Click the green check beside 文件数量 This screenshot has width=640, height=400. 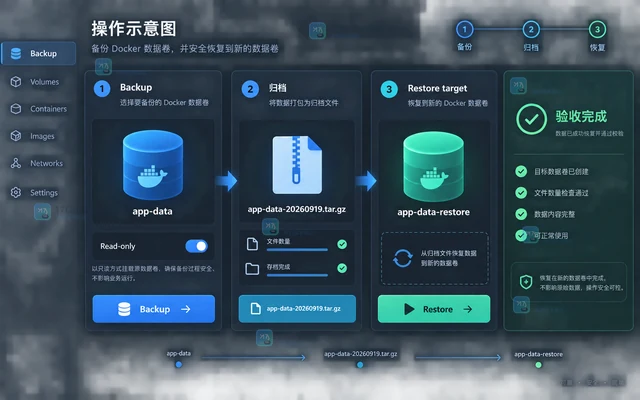tap(342, 244)
